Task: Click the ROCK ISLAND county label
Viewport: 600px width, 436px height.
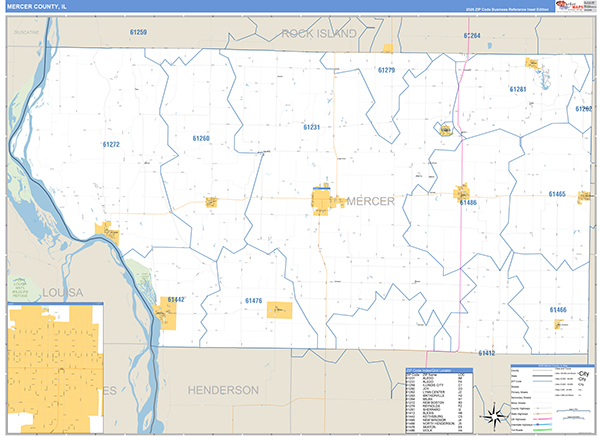Action: click(319, 34)
